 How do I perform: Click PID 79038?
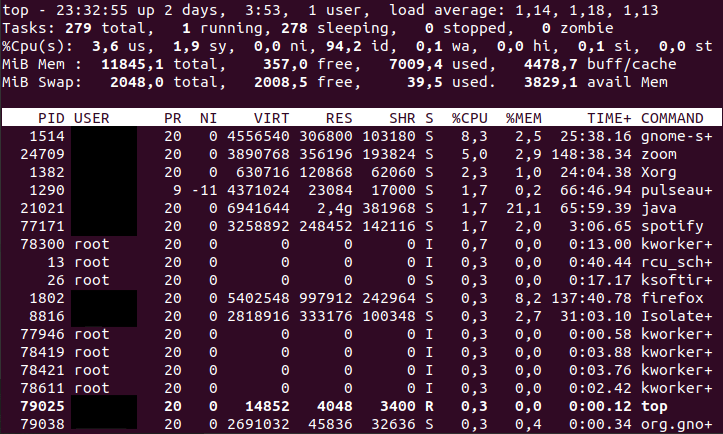(x=42, y=424)
